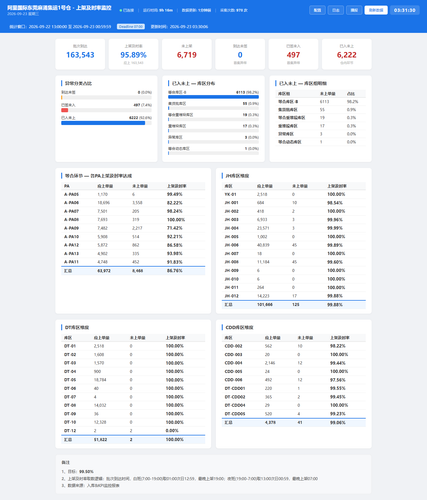Select row DT-CDD02 in the CDD table

(x=294, y=397)
